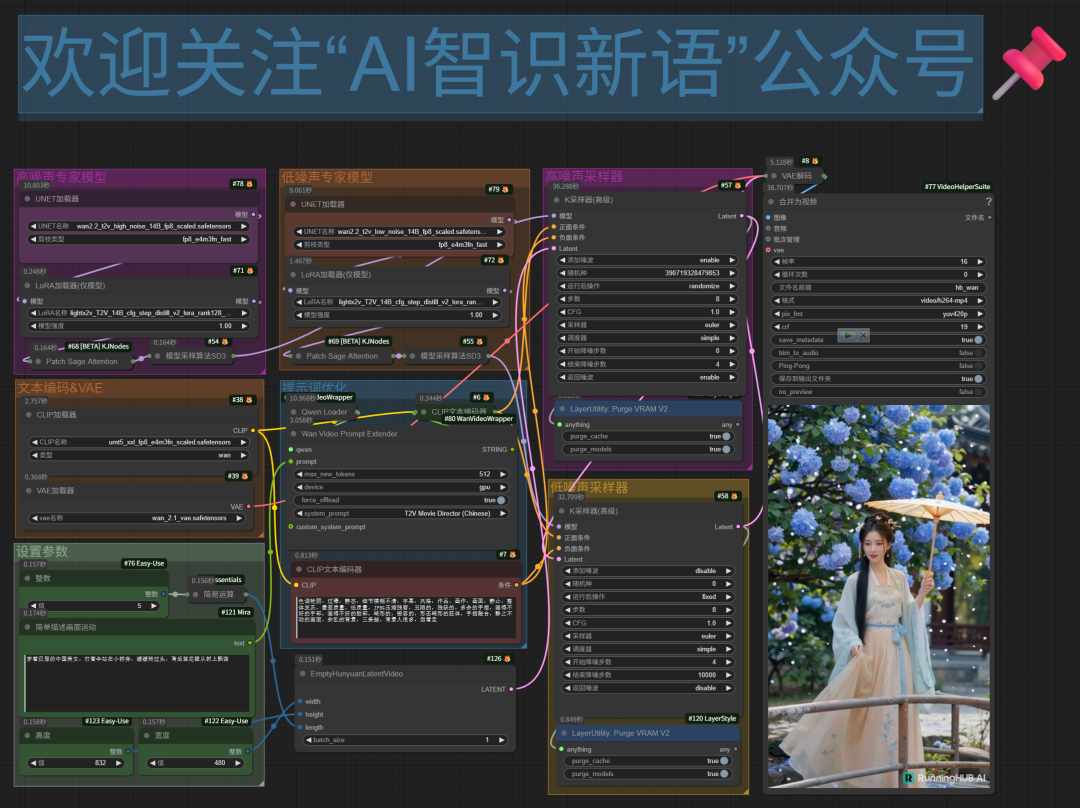Select the 设置参数 group title
Screen dimensions: 1080x808
[x=42, y=551]
